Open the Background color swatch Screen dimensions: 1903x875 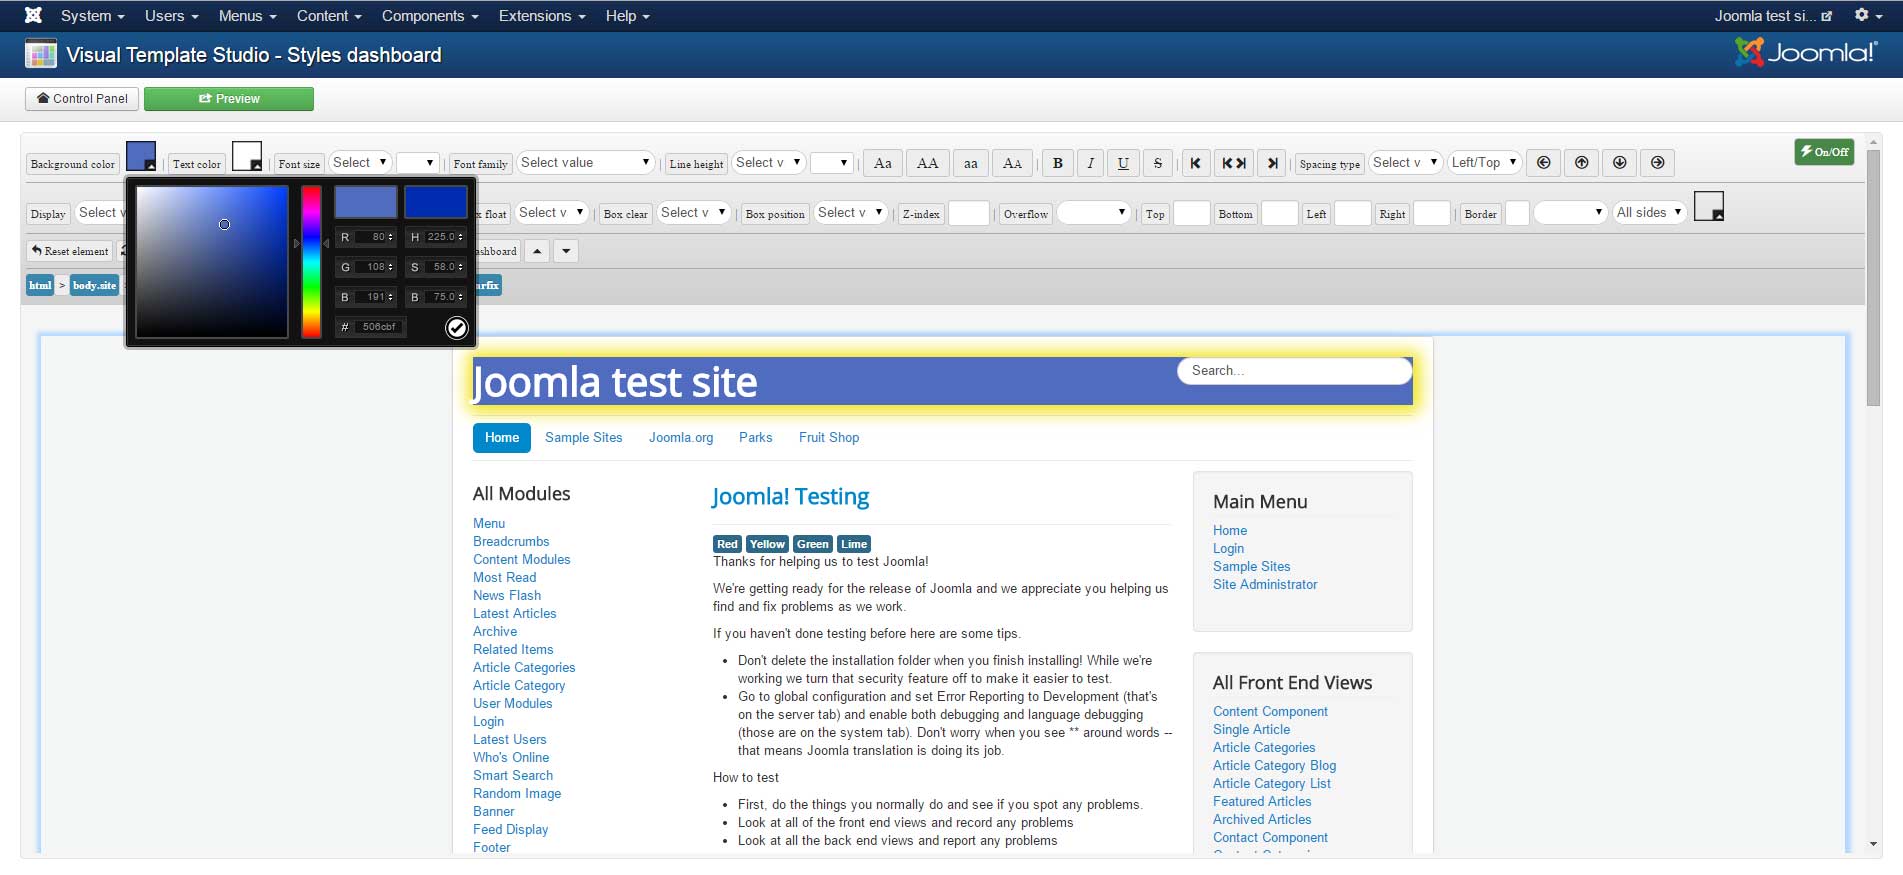tap(141, 157)
